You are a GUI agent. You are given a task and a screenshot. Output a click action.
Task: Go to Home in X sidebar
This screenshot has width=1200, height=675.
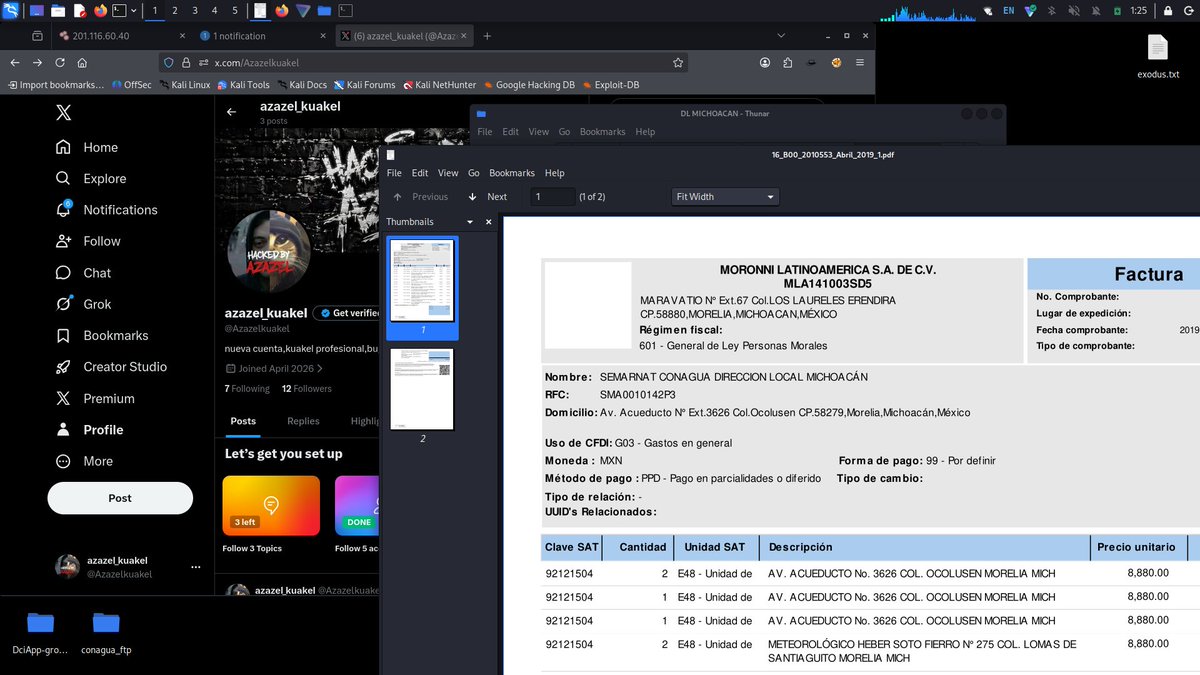click(x=87, y=147)
